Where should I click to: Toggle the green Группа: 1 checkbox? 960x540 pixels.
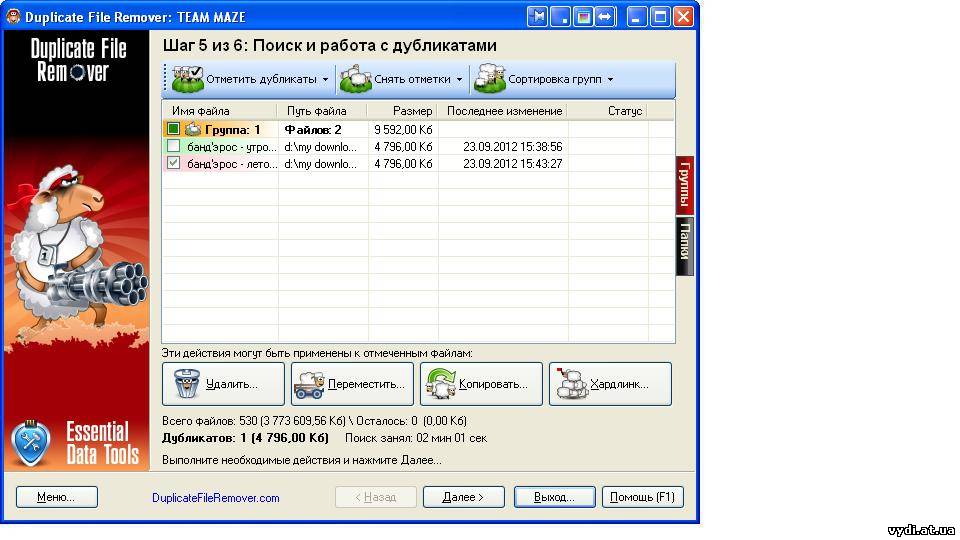coord(173,129)
